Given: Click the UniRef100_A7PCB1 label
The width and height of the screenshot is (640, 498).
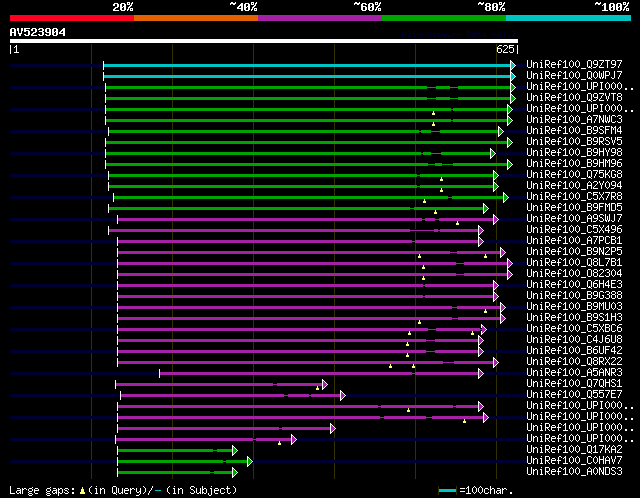Looking at the screenshot, I should point(574,240).
